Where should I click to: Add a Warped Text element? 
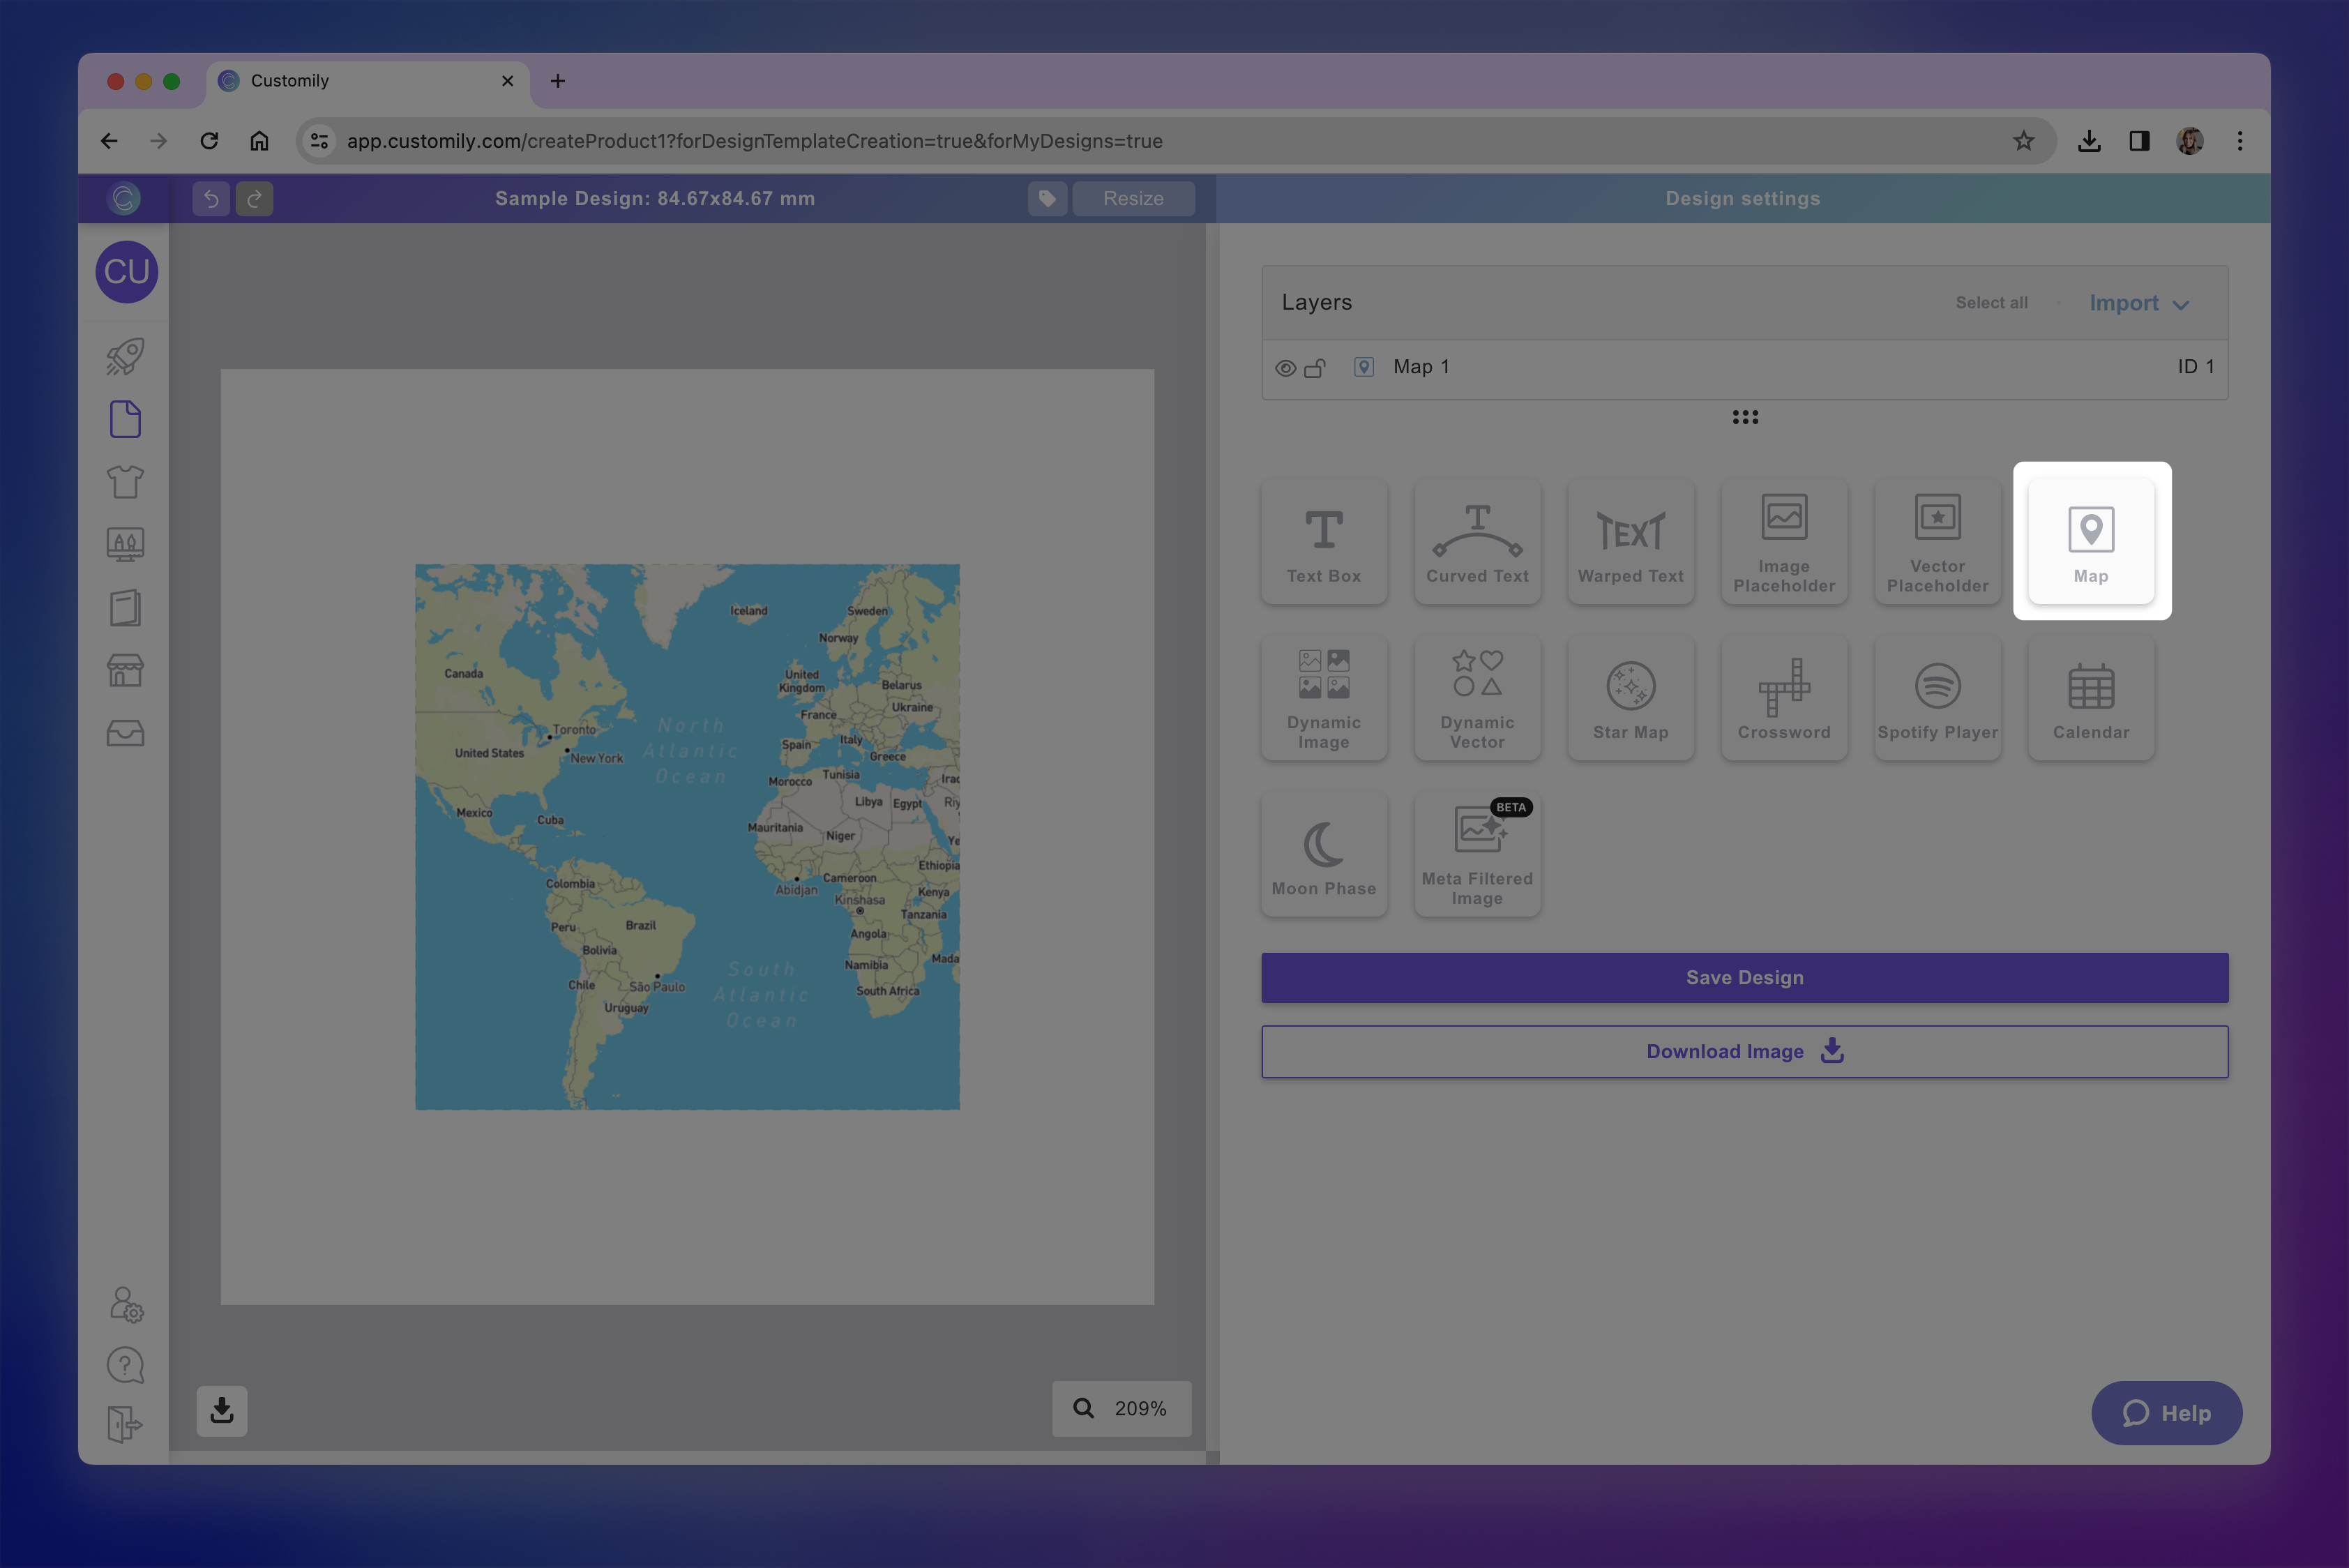[1630, 540]
